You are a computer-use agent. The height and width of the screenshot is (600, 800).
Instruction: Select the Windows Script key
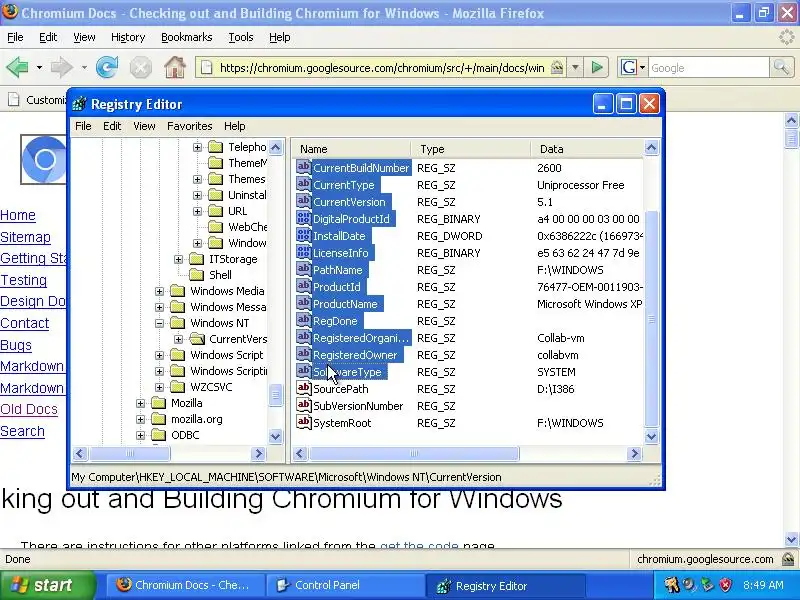(x=227, y=355)
